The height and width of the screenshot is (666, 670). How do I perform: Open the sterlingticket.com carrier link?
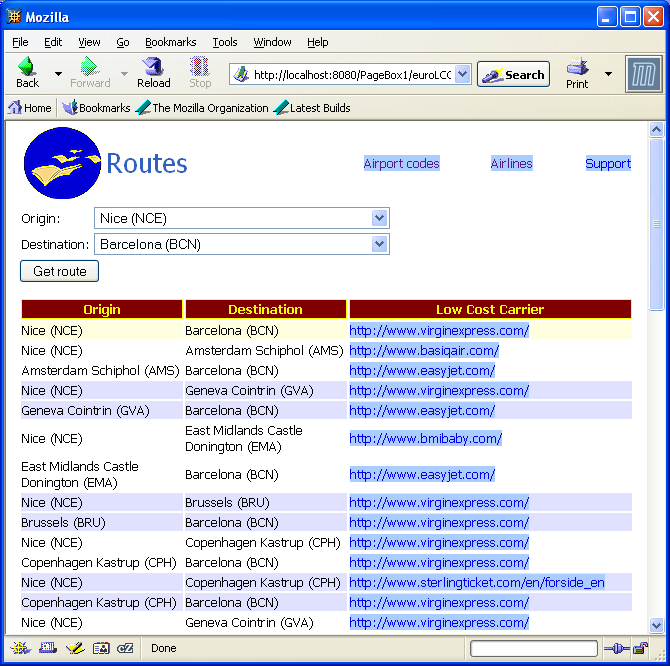pyautogui.click(x=477, y=583)
